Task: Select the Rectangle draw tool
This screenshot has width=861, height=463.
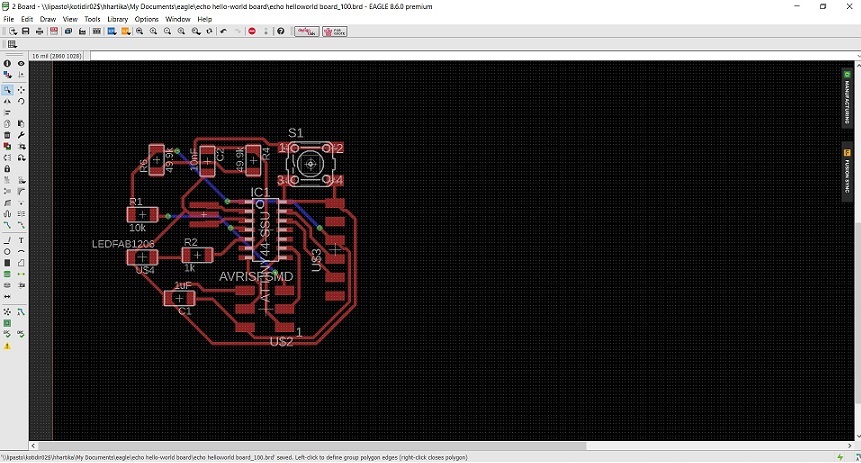Action: (7, 263)
